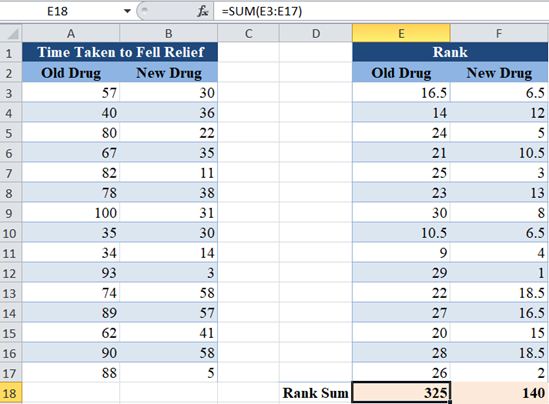Select row 2 header
The width and height of the screenshot is (549, 404).
point(11,72)
